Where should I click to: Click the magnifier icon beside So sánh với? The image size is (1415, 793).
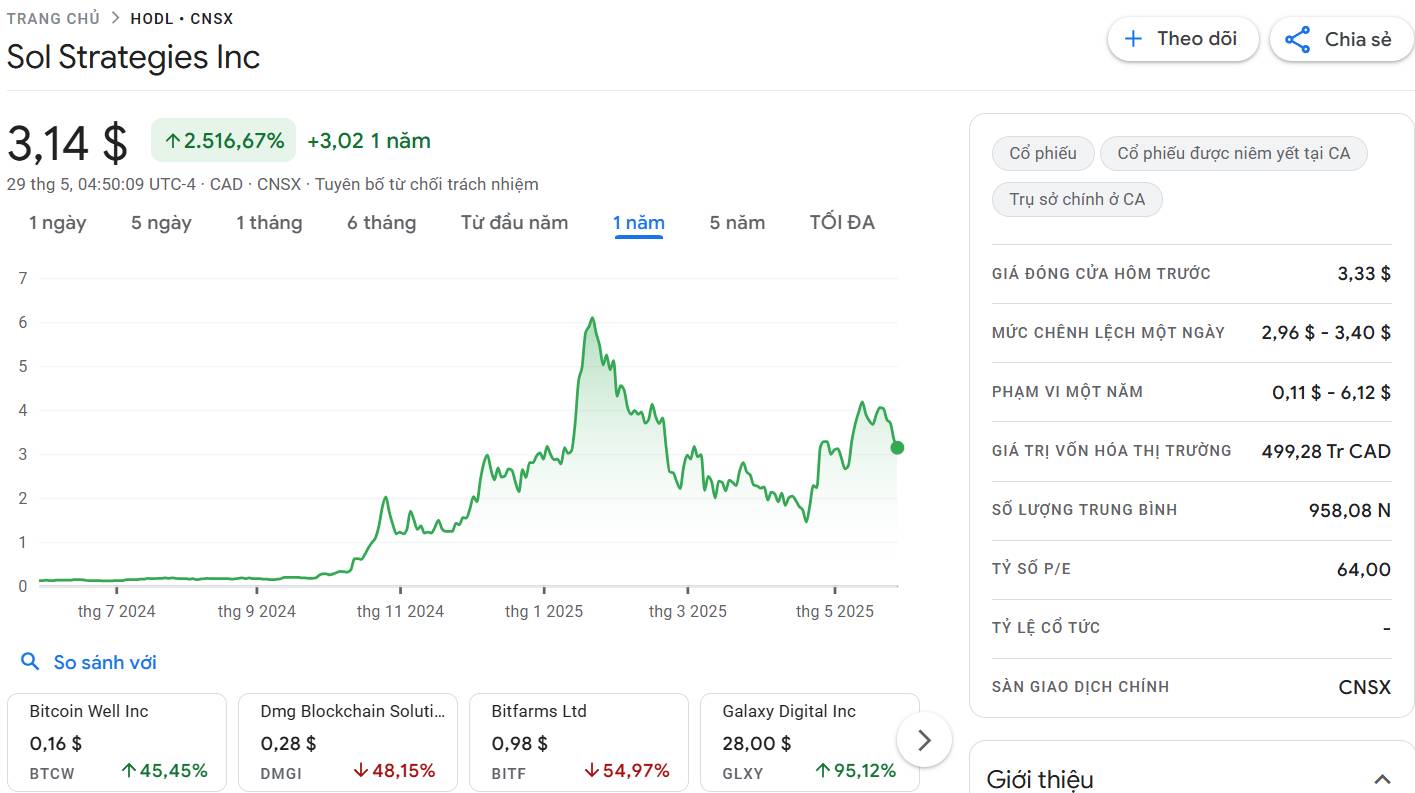point(31,662)
